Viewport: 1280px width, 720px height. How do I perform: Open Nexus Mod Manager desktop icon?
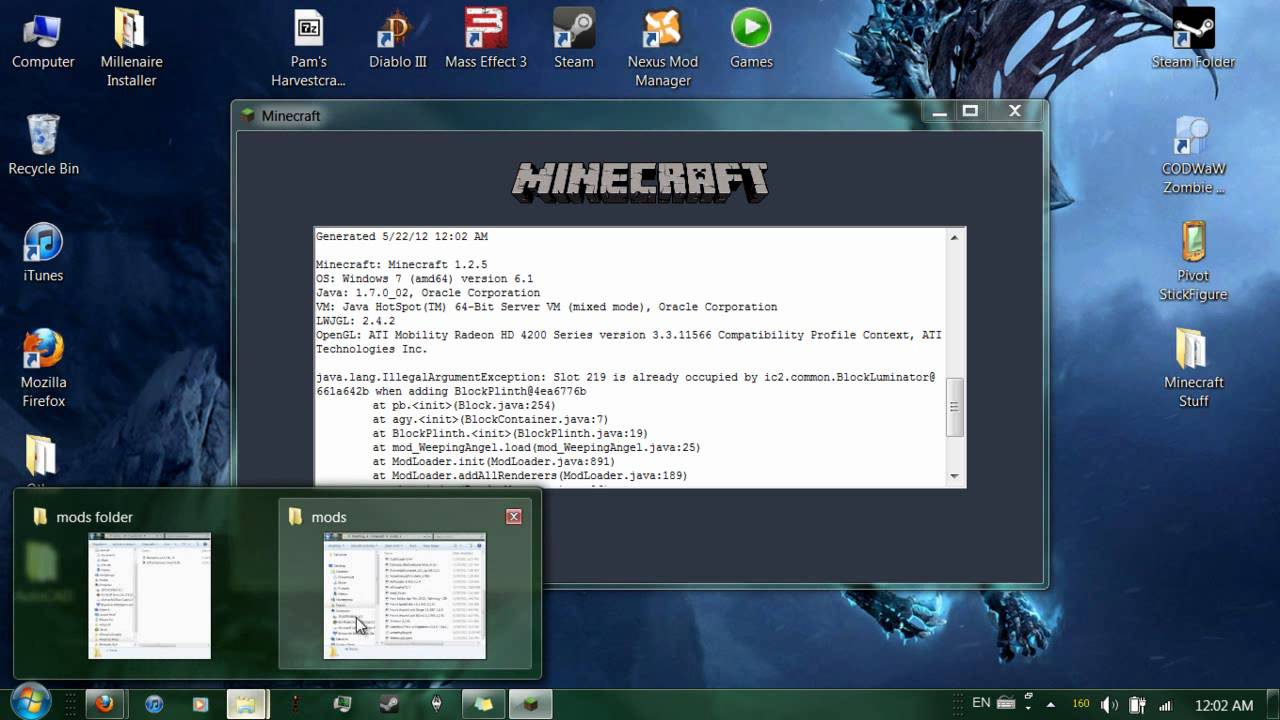coord(662,48)
